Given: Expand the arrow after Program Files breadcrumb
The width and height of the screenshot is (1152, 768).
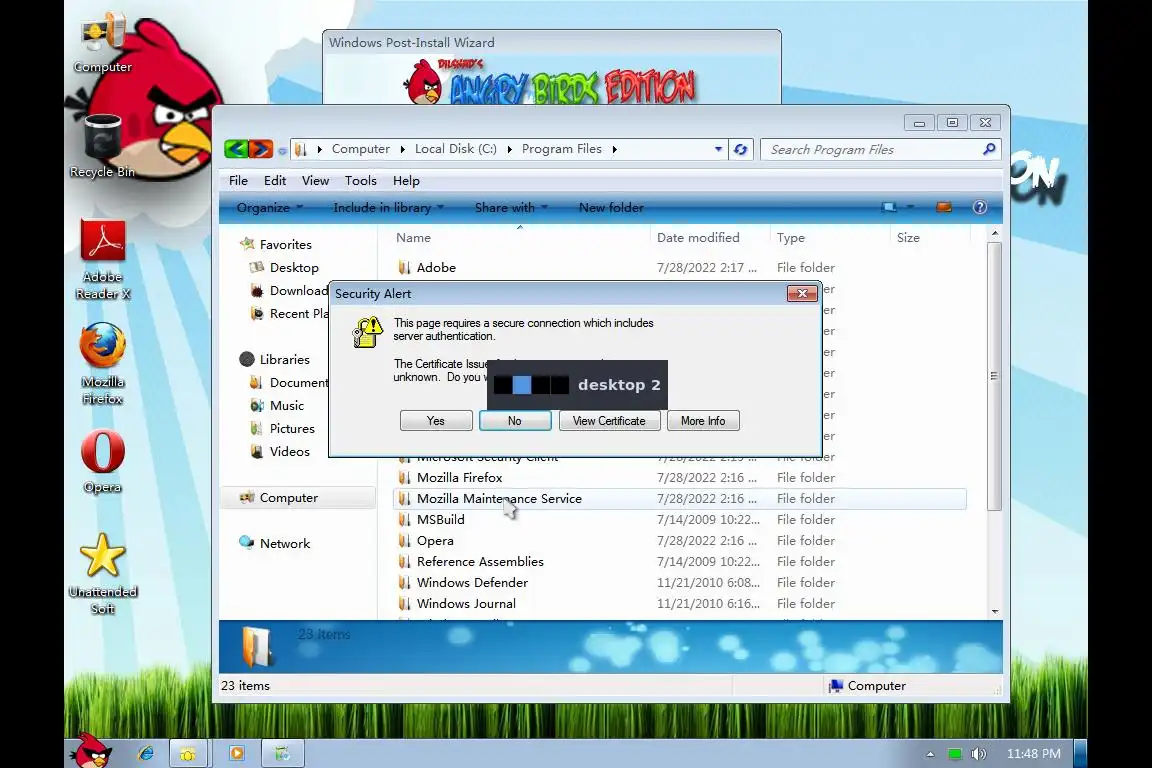Looking at the screenshot, I should tap(614, 149).
